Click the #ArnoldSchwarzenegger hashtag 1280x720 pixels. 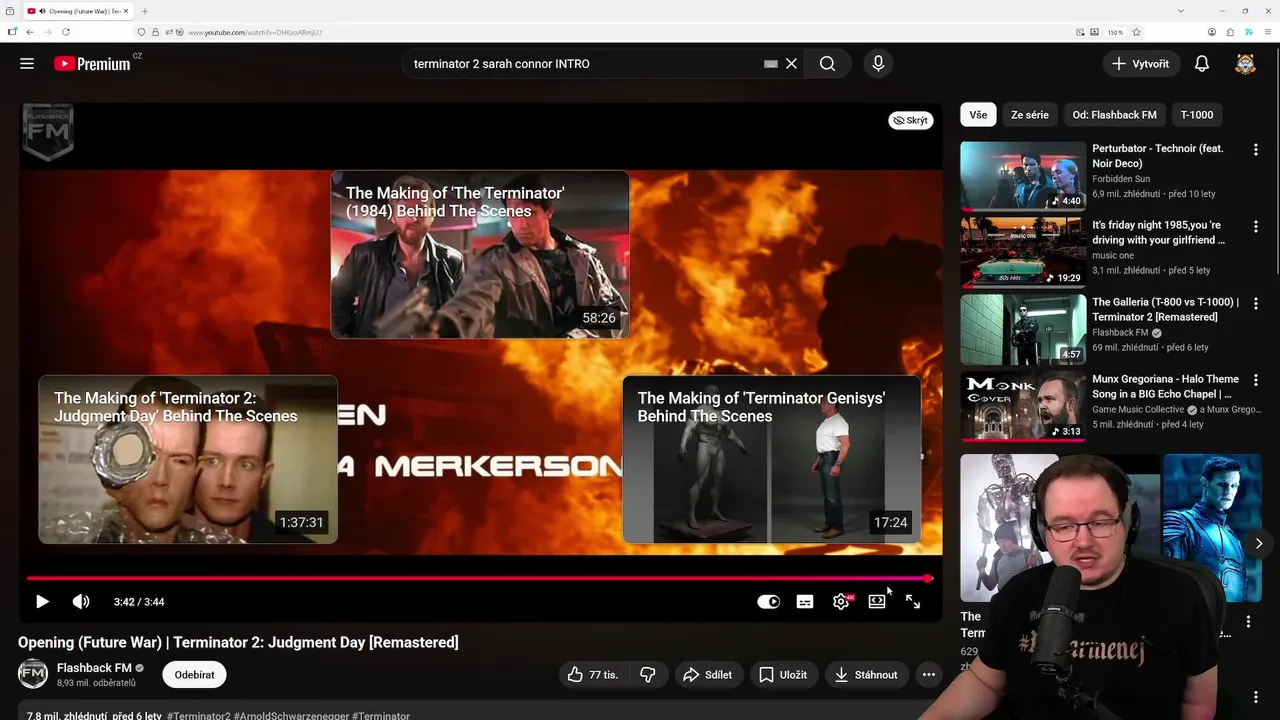click(x=291, y=716)
